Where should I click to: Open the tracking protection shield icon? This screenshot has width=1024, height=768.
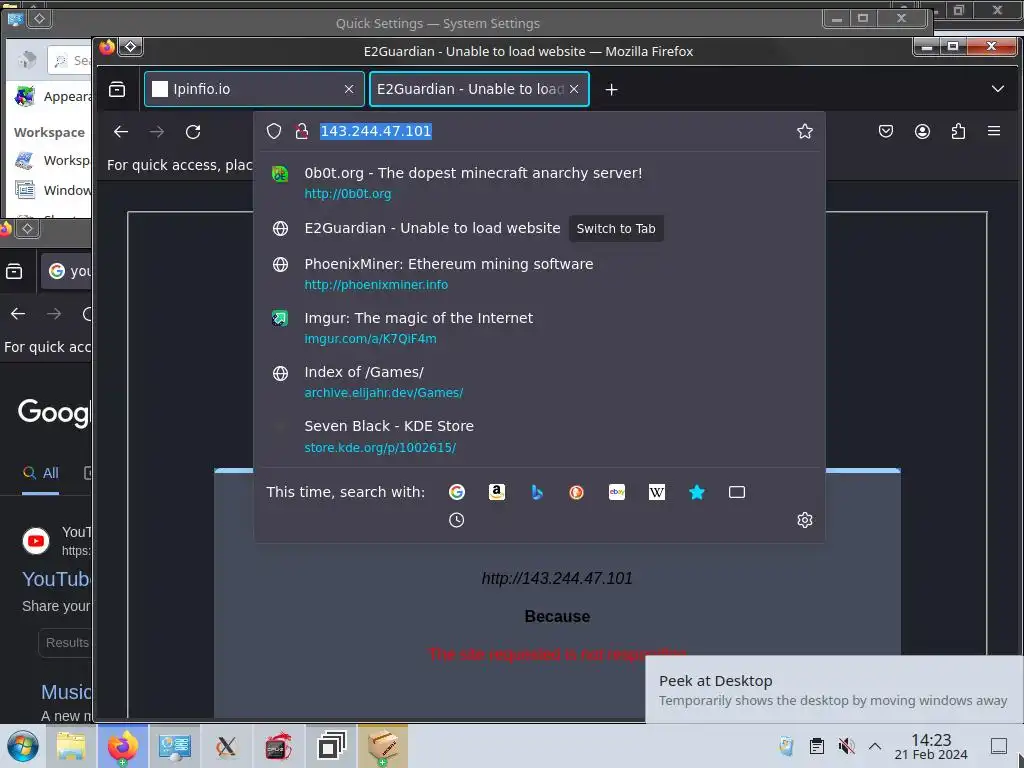coord(274,131)
